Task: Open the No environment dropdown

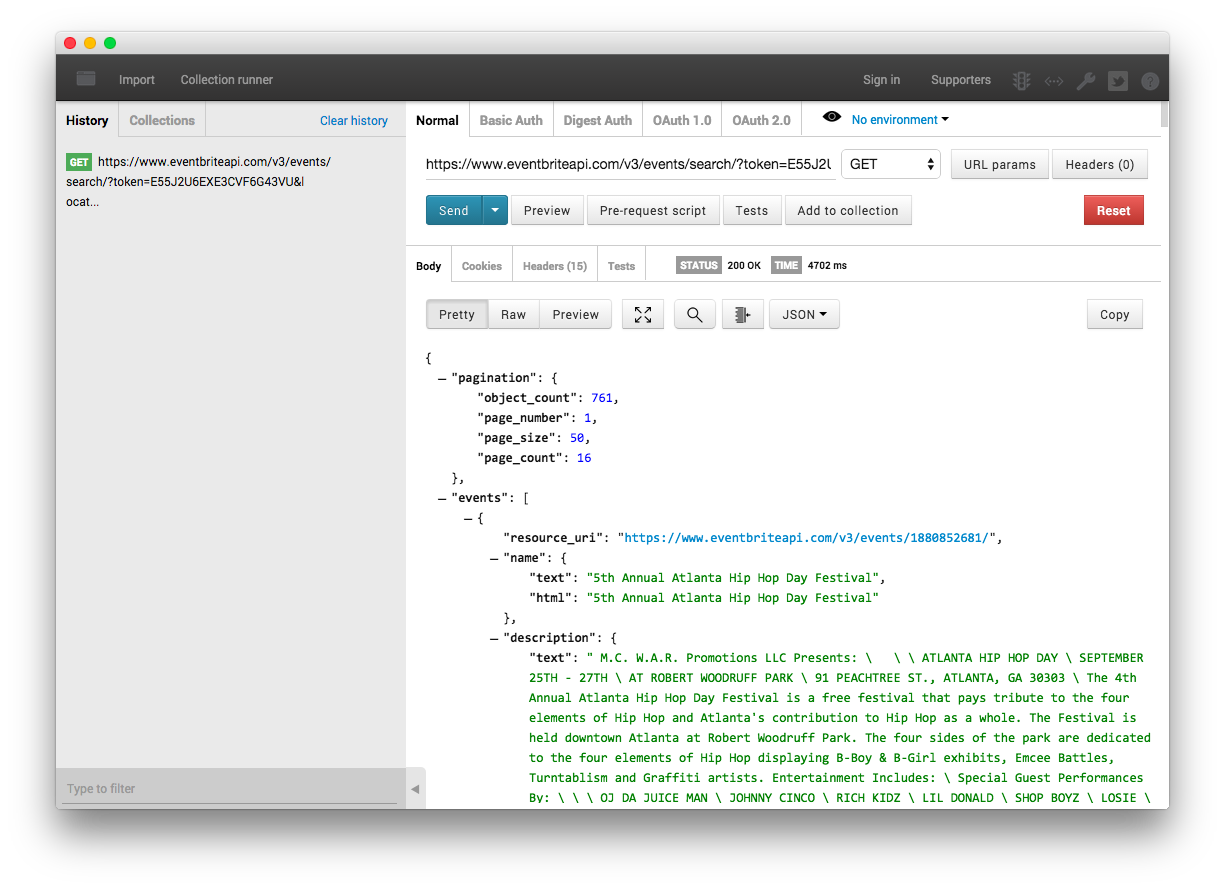Action: pyautogui.click(x=900, y=120)
